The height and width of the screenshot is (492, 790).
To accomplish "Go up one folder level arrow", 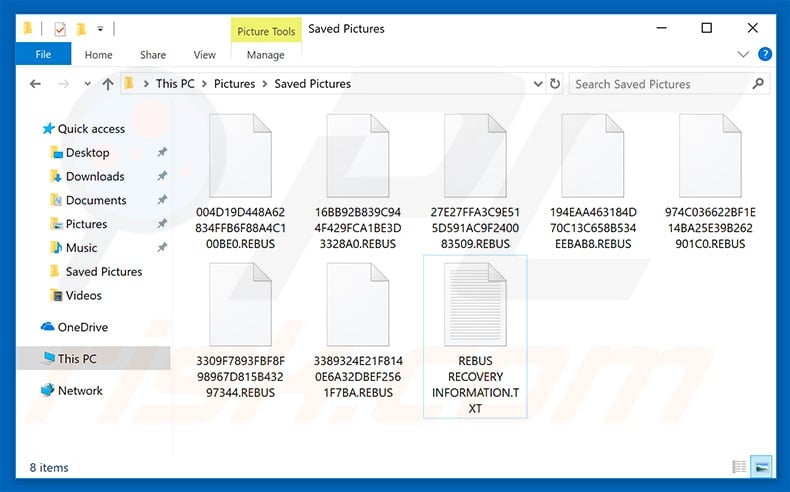I will (108, 84).
